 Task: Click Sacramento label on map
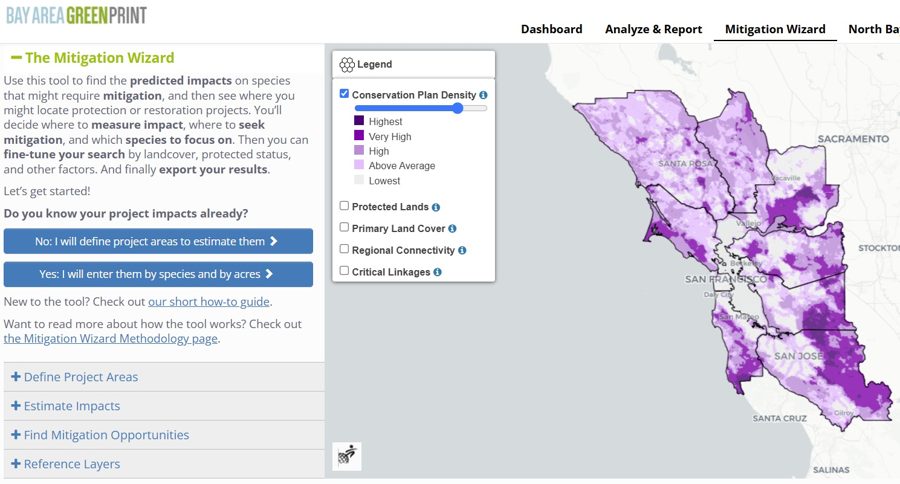(854, 139)
